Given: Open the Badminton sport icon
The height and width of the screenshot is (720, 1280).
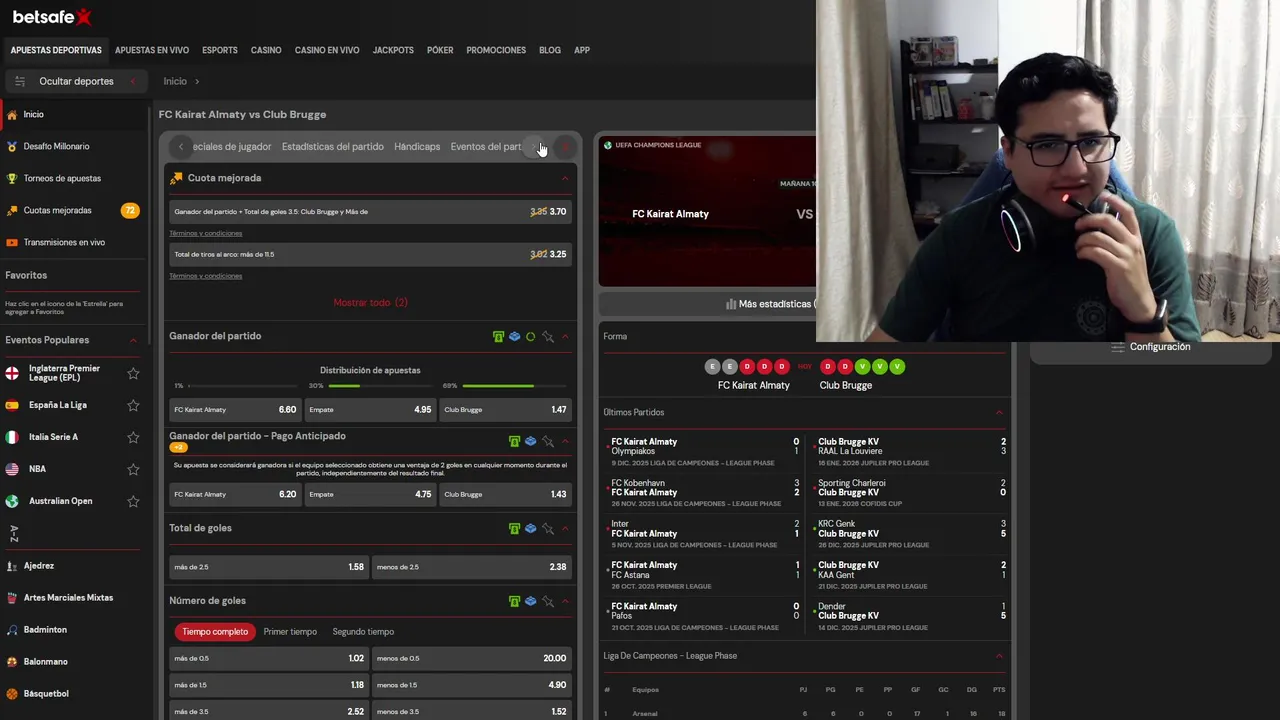Looking at the screenshot, I should (x=12, y=630).
